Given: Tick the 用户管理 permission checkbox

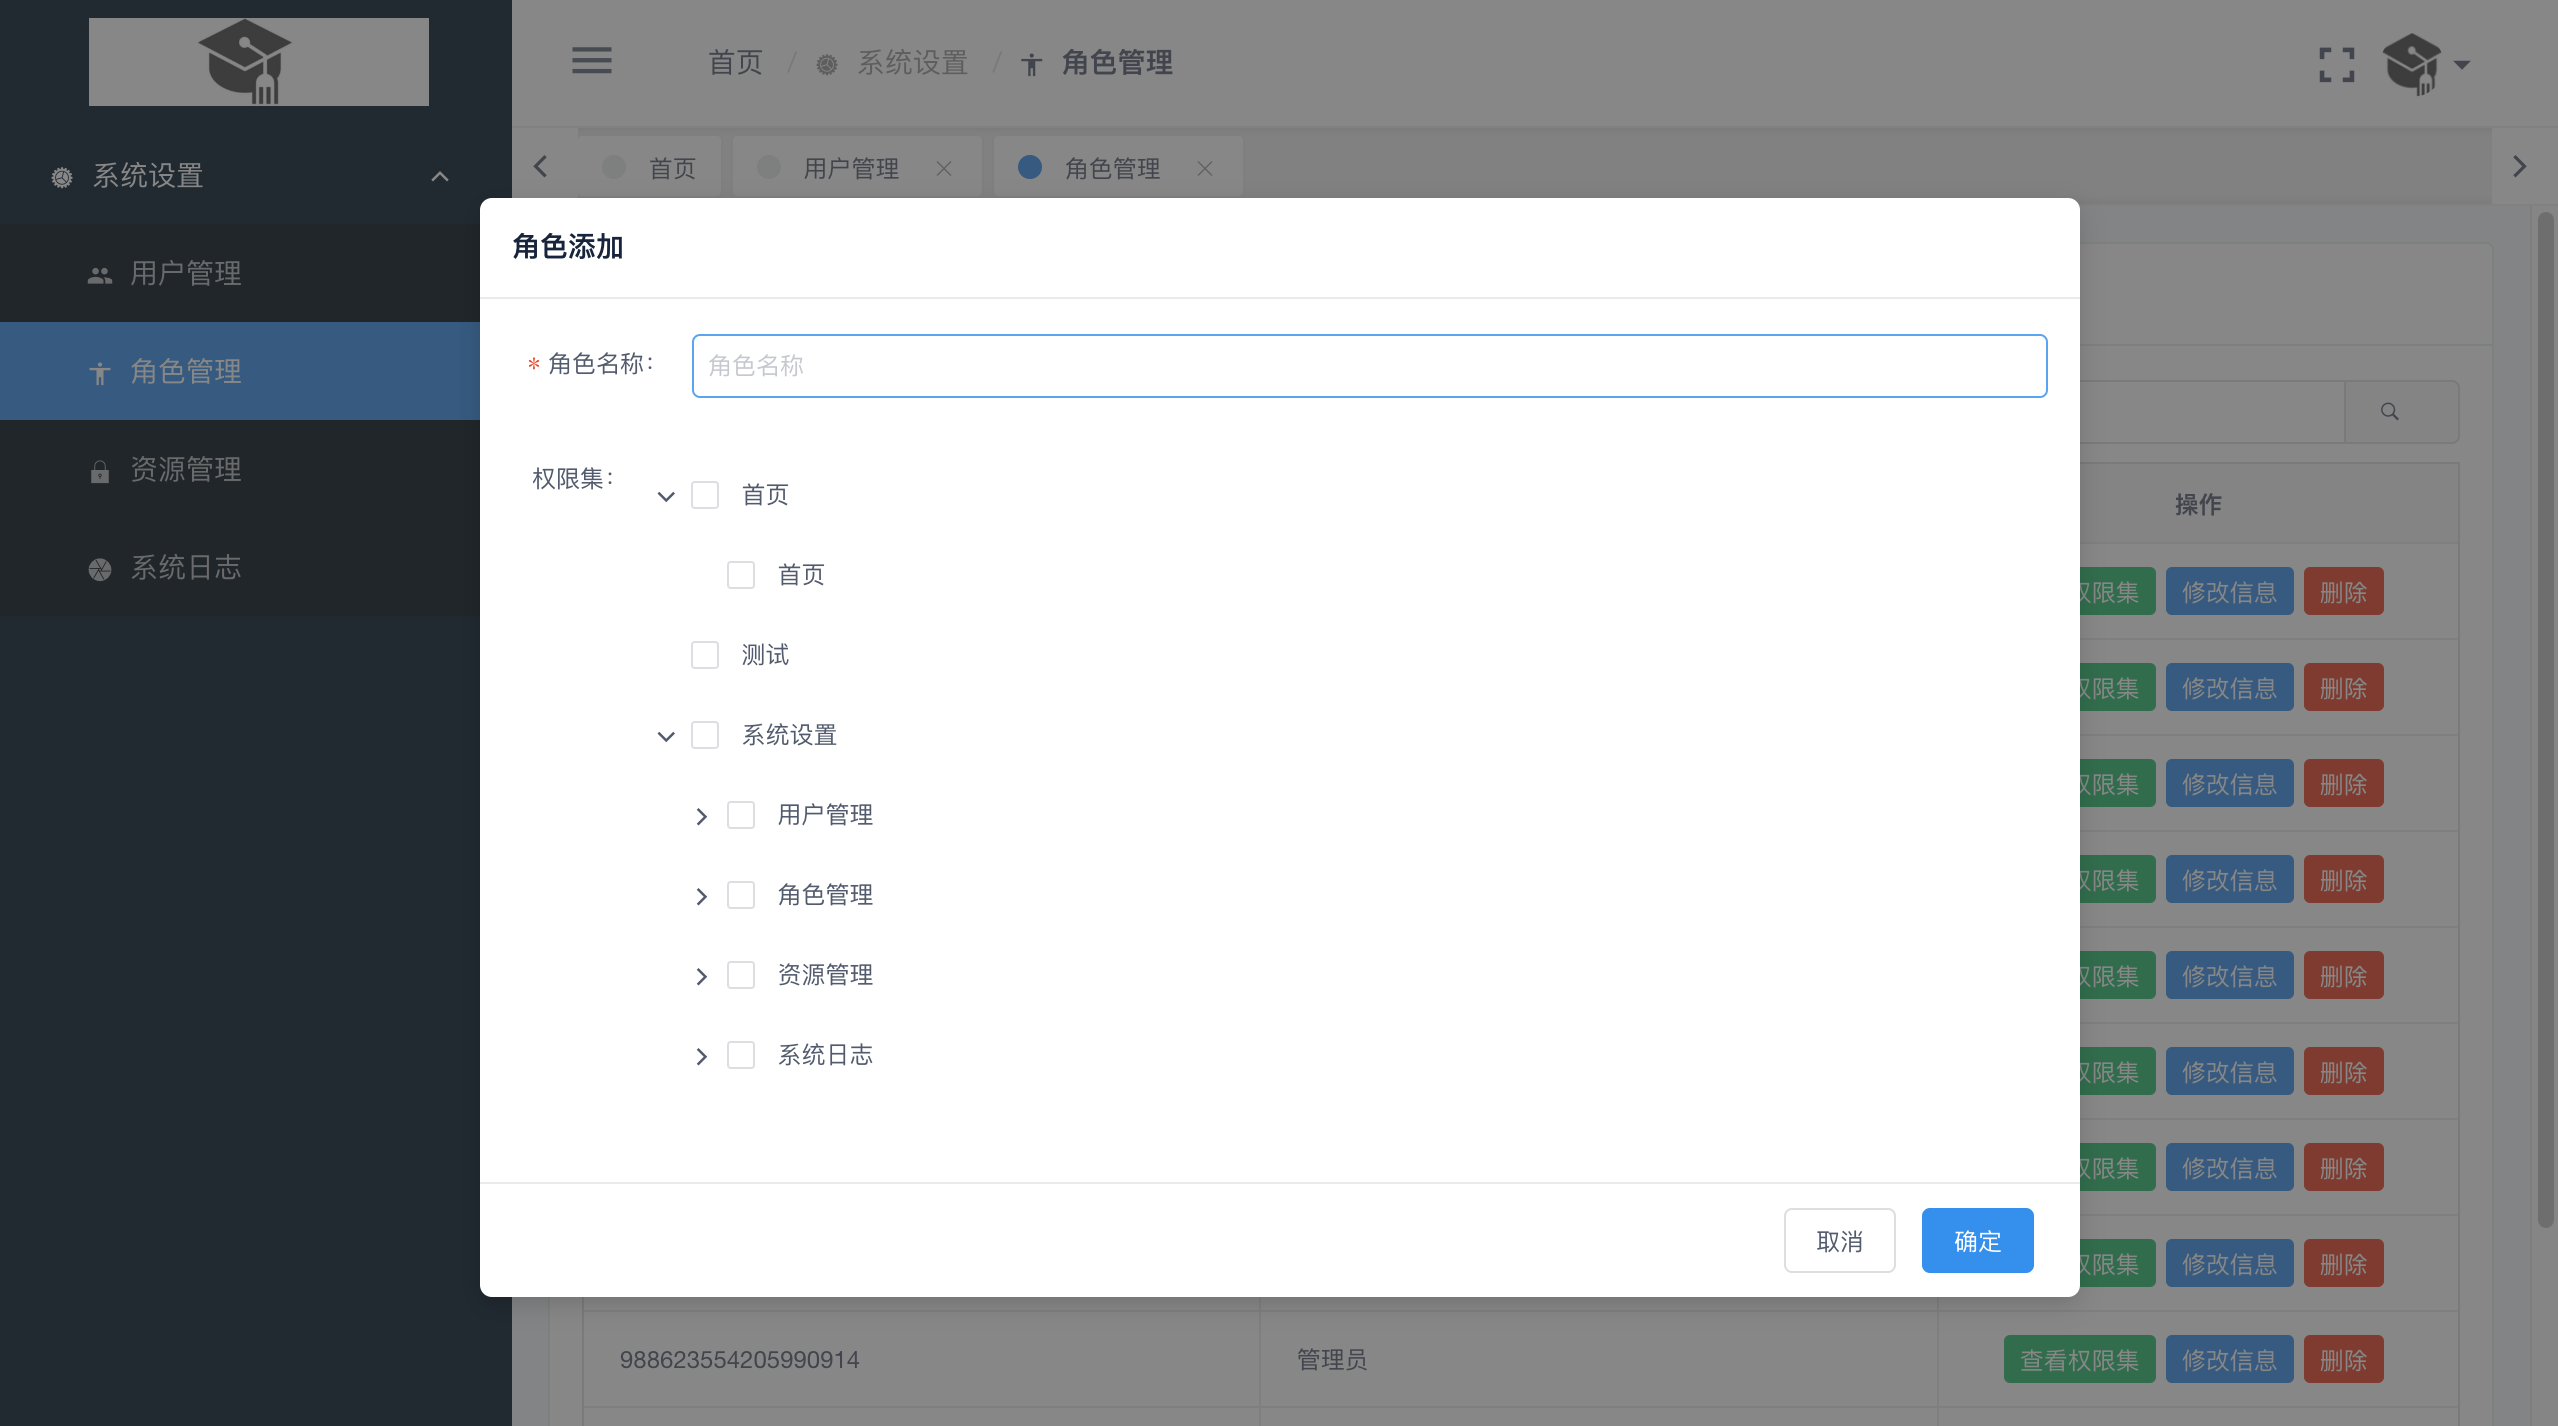Looking at the screenshot, I should [741, 815].
